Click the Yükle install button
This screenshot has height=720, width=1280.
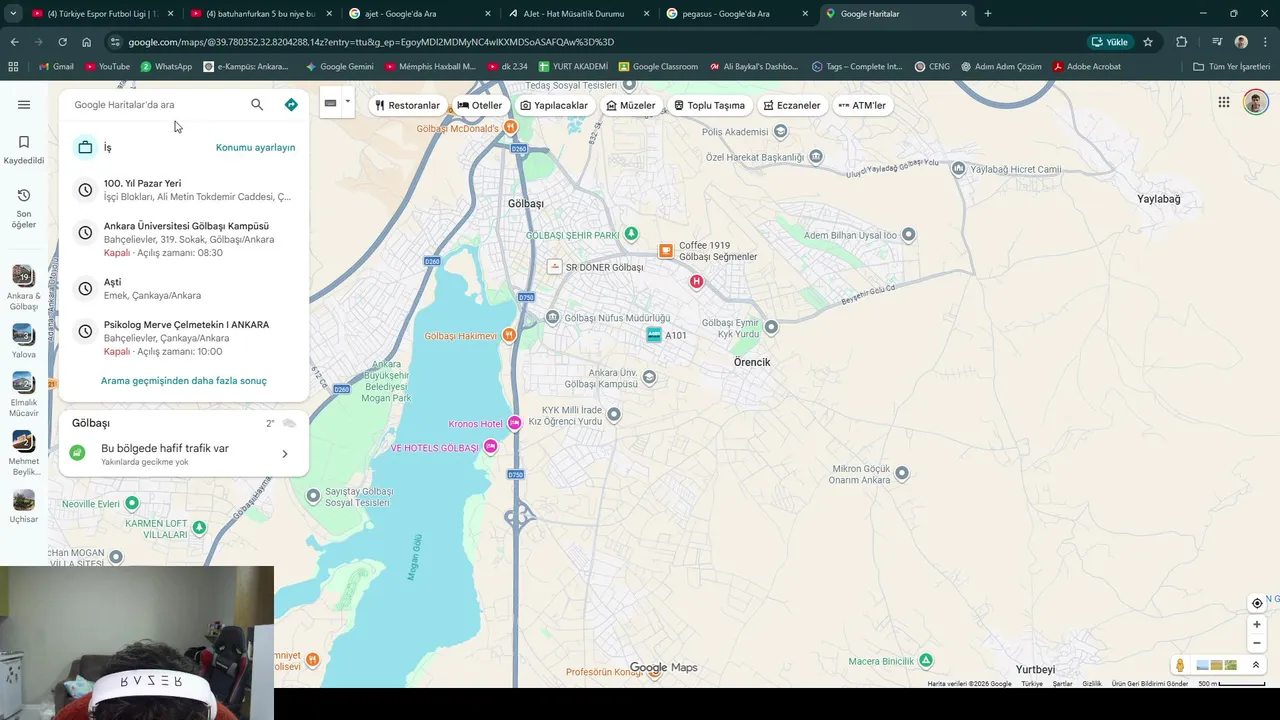point(1110,42)
